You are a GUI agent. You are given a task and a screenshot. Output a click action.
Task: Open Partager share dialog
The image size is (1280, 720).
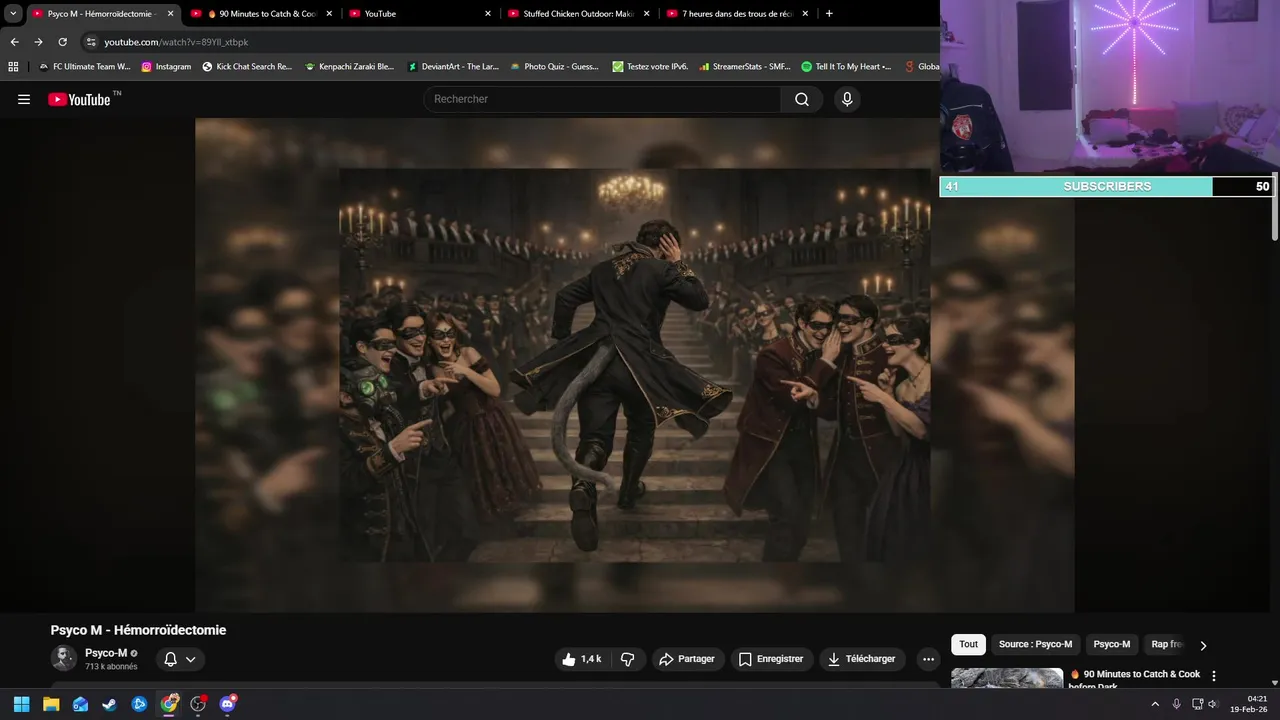tap(687, 659)
